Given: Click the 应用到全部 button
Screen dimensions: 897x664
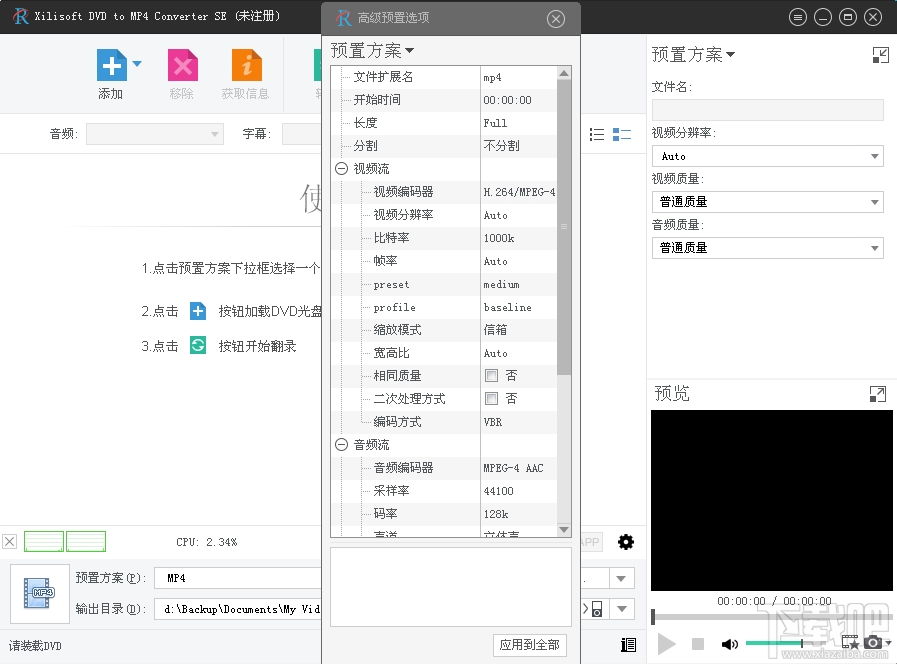Looking at the screenshot, I should (530, 645).
